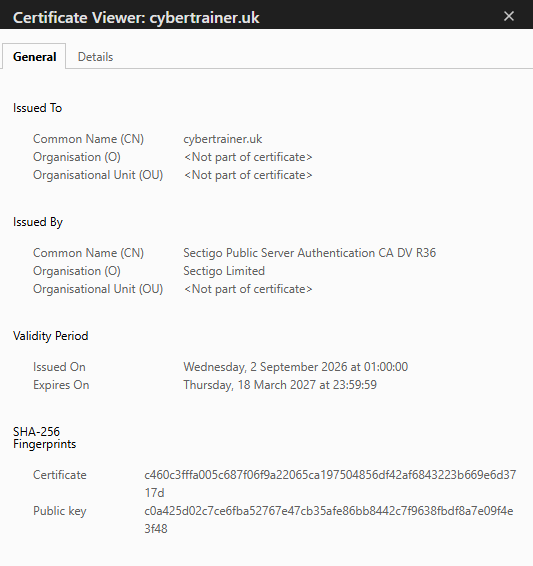This screenshot has height=566, width=533.
Task: Select the General tab
Action: tap(34, 57)
